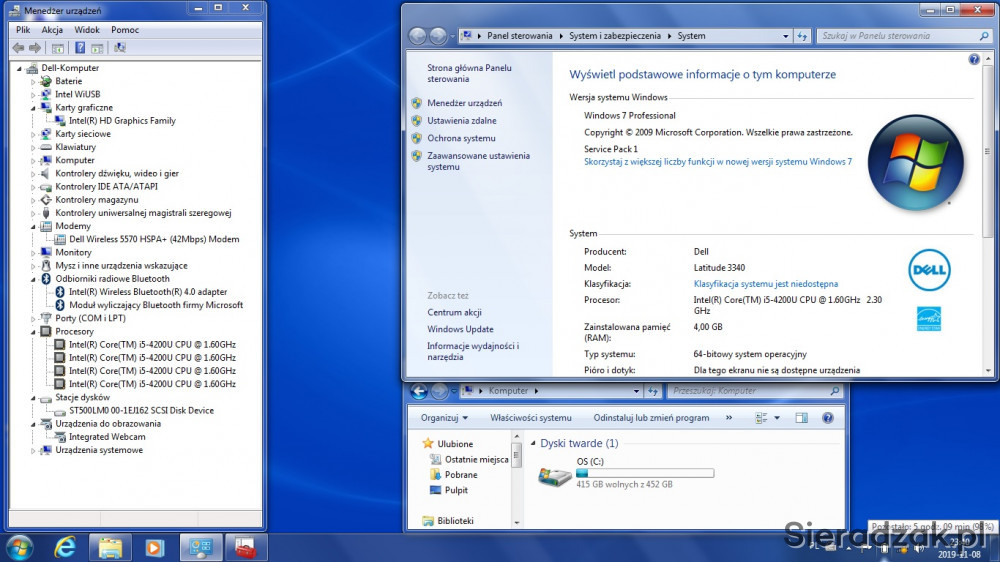This screenshot has height=562, width=1000.
Task: Expand the Klawiatury category
Action: coord(33,147)
